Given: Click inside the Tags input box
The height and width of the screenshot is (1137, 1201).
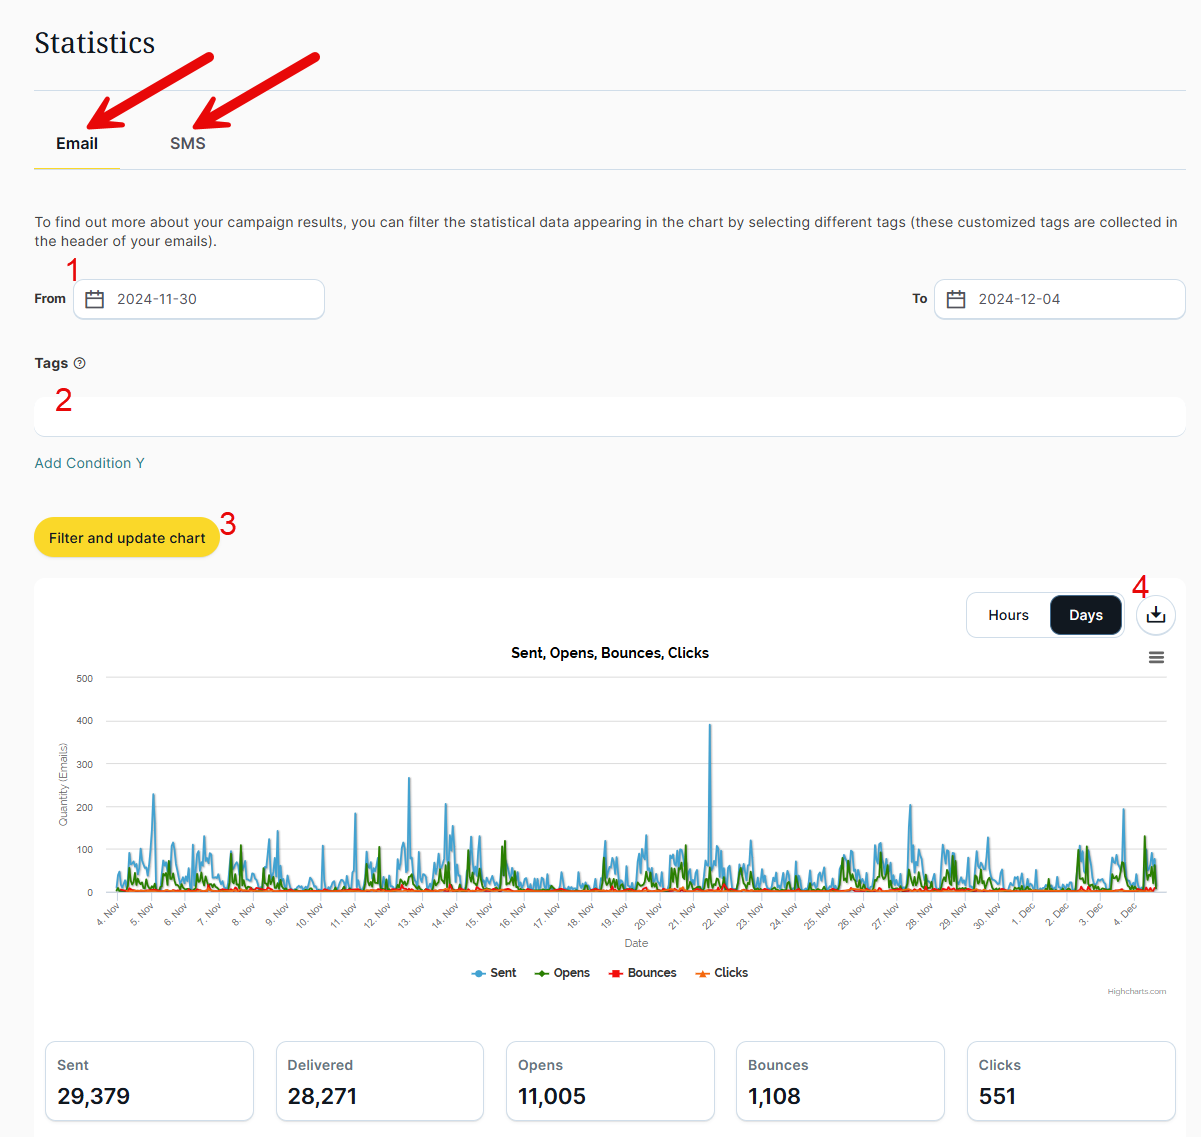Looking at the screenshot, I should click(x=610, y=417).
